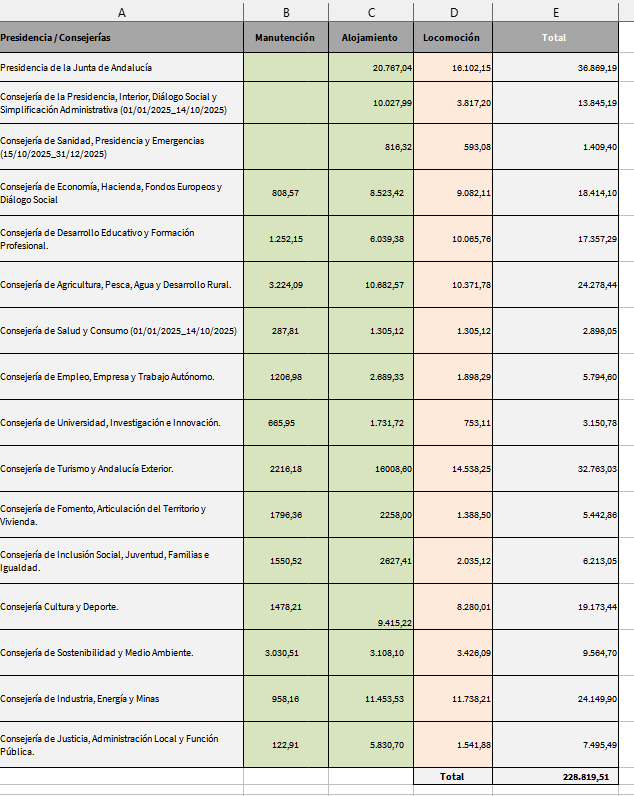
Task: Select Alojamiento value 16008,60
Action: pos(371,469)
